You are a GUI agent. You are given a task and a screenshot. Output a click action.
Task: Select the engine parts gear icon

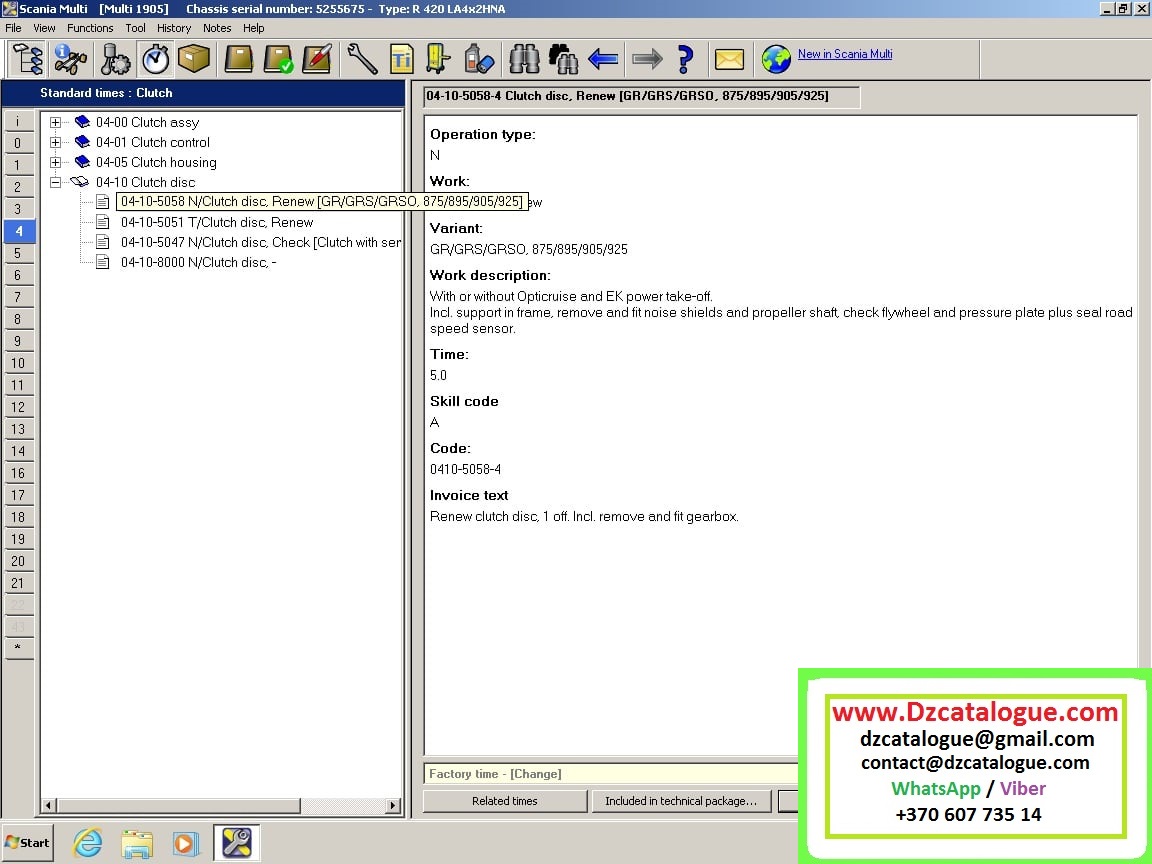coord(114,60)
